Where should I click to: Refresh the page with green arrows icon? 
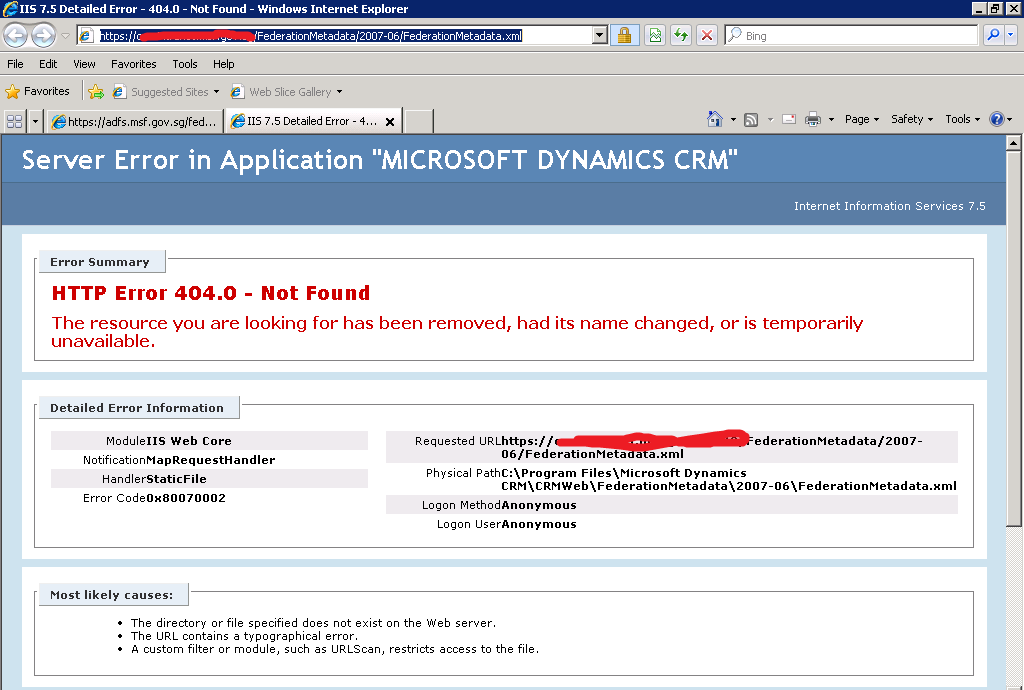[681, 35]
